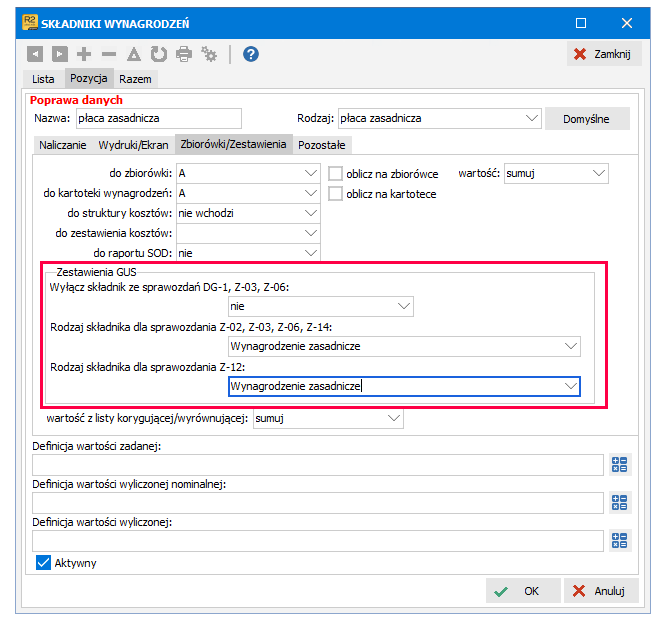The image size is (663, 624).
Task: Enable oblicz na zbiorówce checkbox
Action: pos(335,174)
